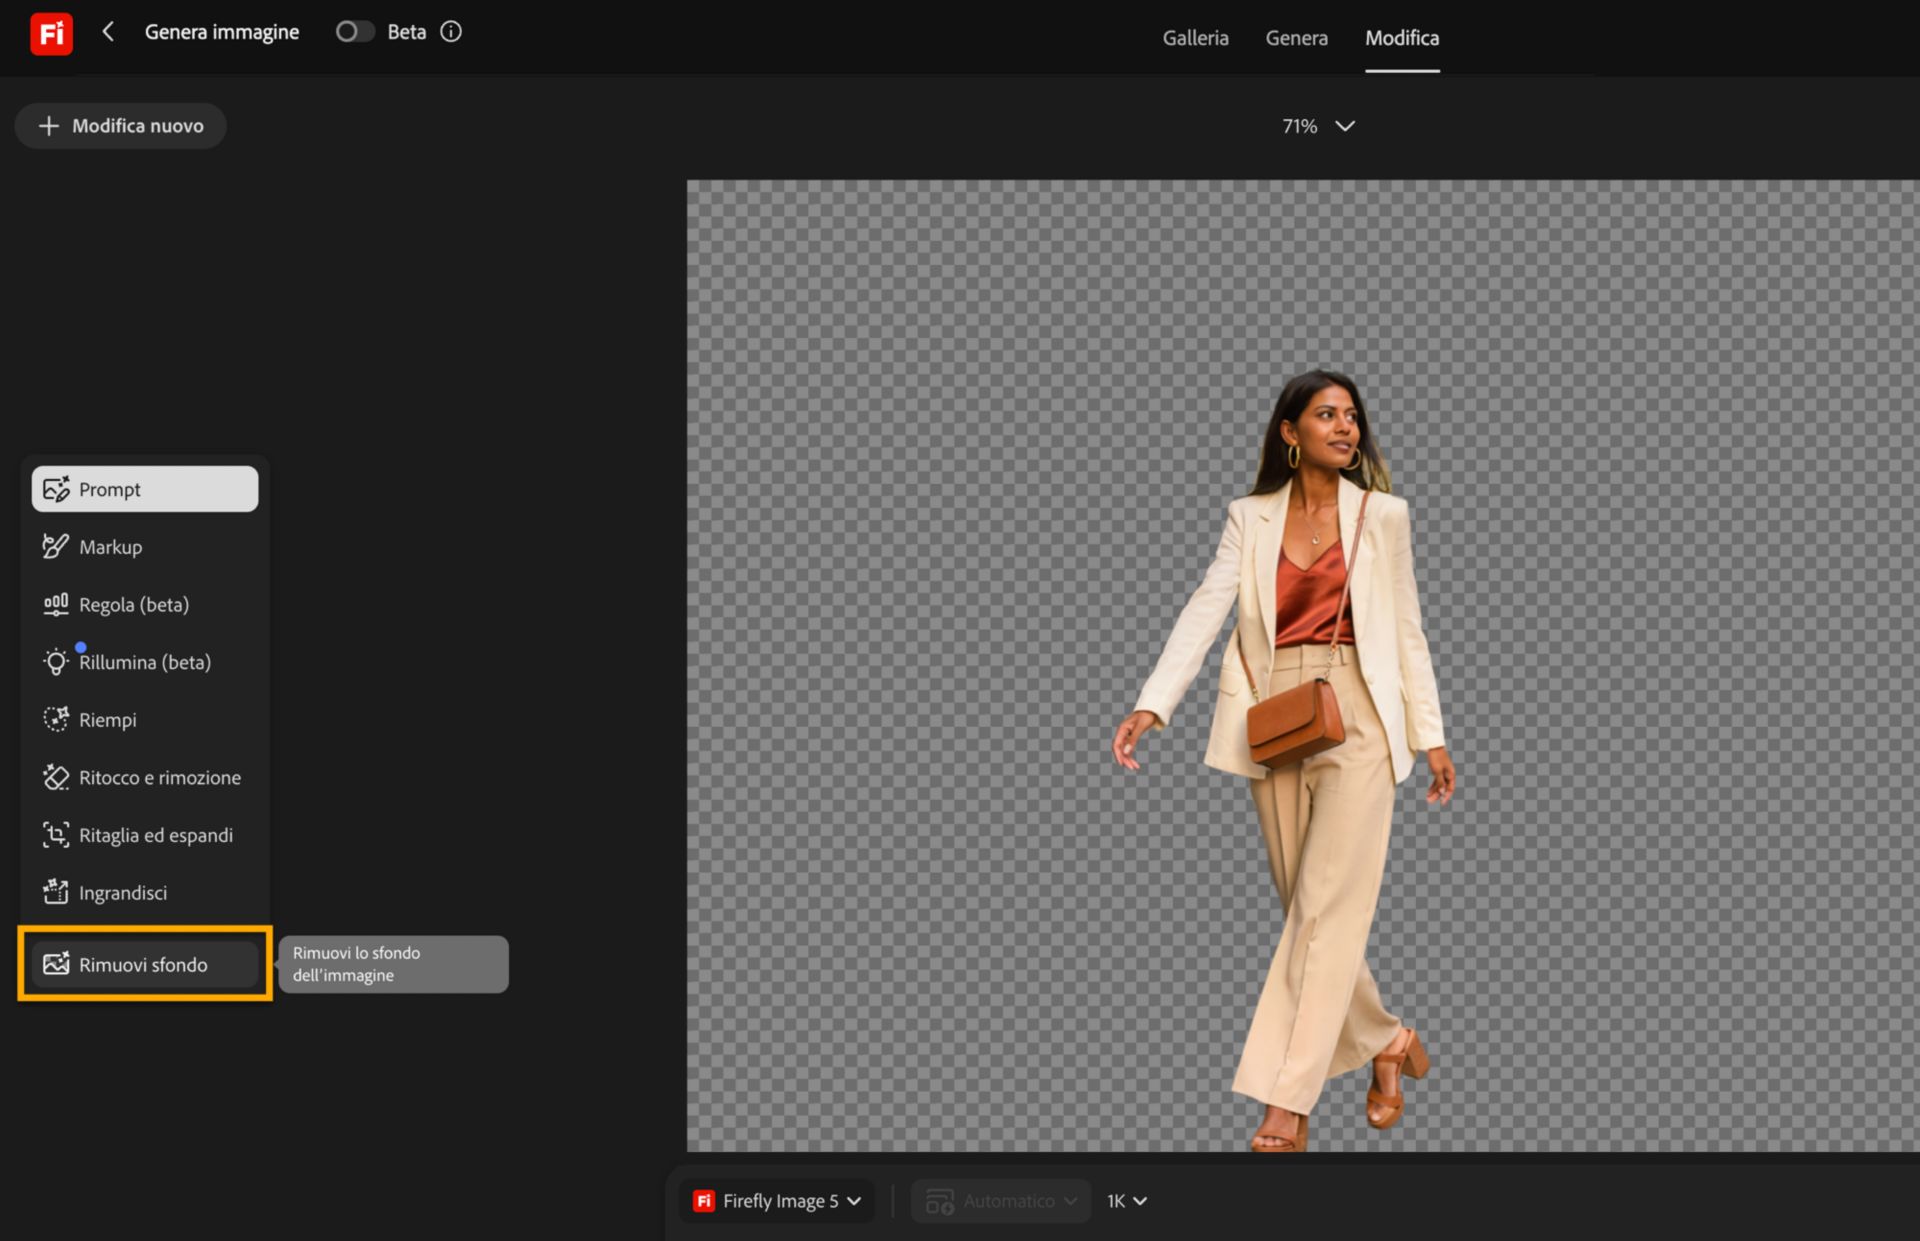Screen dimensions: 1920x1241
Task: Click the woman image on canvas
Action: [1290, 760]
